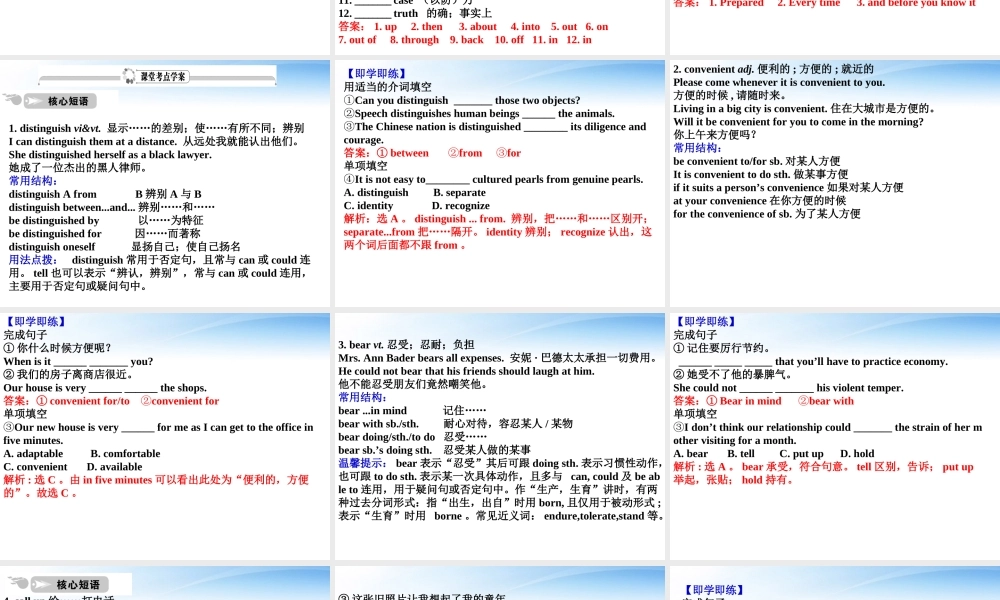Open the slide explaining '2. convenient adj.'
1000x600 pixels.
(835, 184)
